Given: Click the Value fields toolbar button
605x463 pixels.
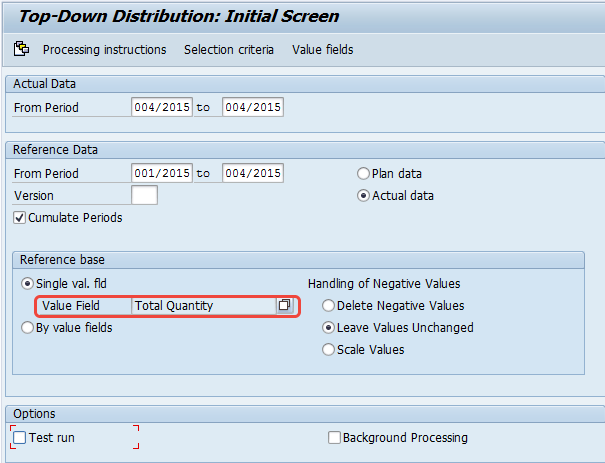Looking at the screenshot, I should (x=322, y=49).
